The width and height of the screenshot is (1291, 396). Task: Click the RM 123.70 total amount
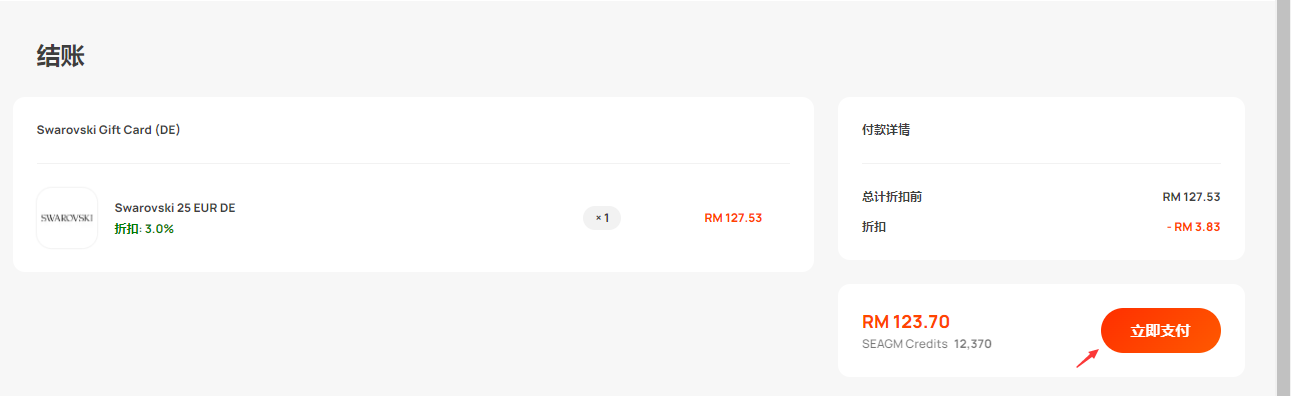(x=906, y=322)
